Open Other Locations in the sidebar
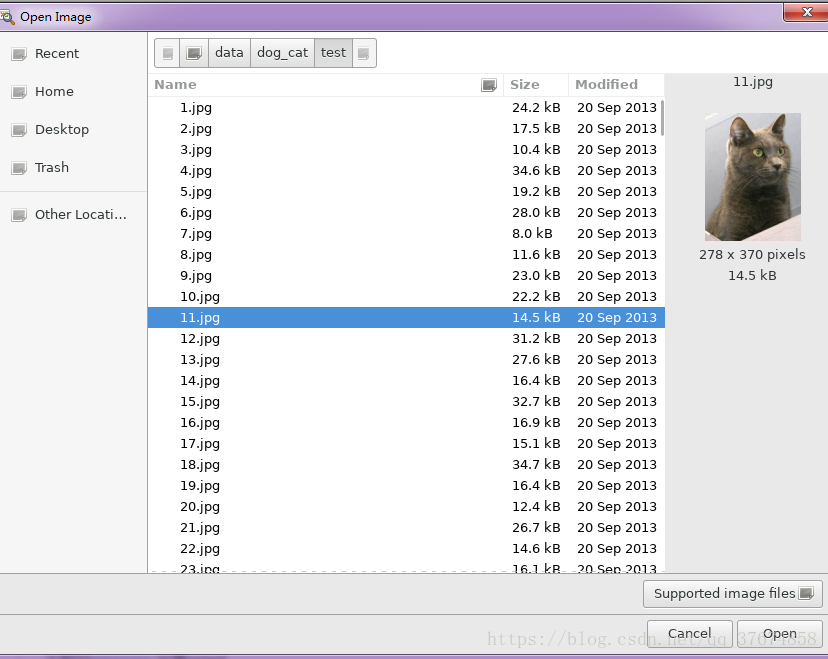The image size is (828, 659). (73, 215)
